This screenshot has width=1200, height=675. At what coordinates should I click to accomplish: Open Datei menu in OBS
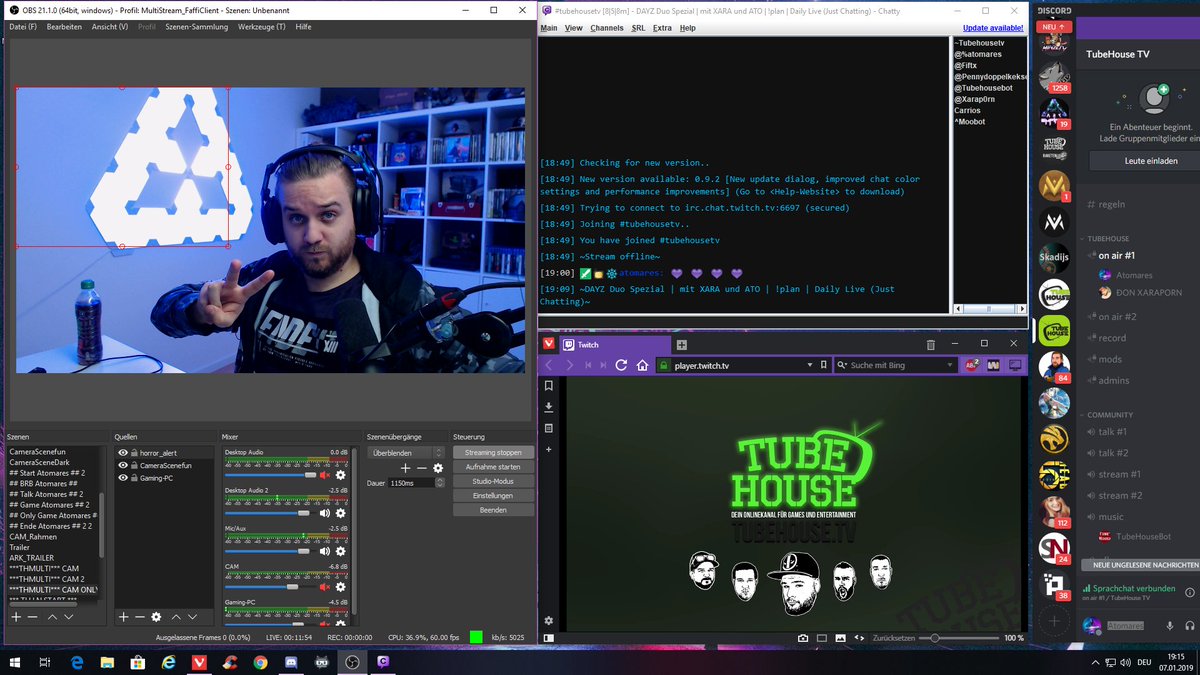pyautogui.click(x=23, y=27)
